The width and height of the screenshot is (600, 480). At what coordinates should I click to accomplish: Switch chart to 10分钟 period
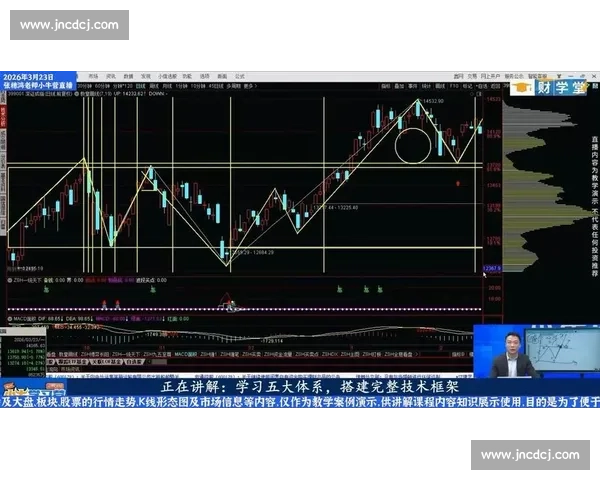[x=198, y=86]
